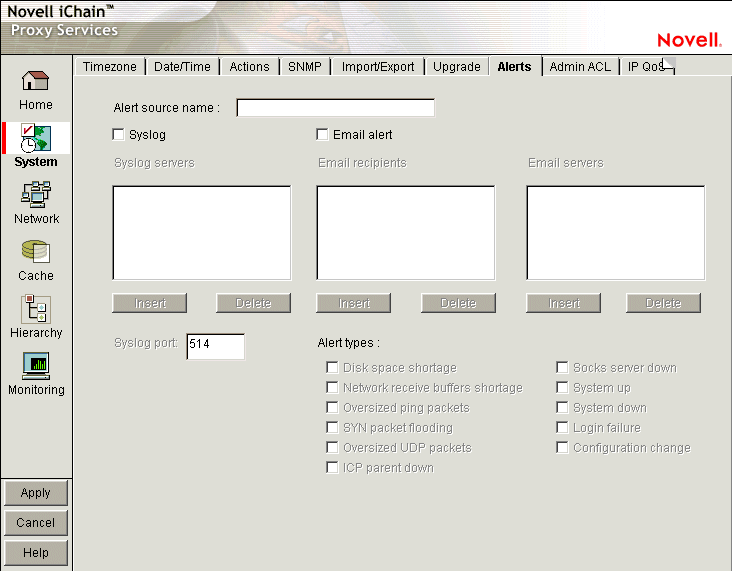
Task: Switch to the Date/Time tab
Action: tap(182, 67)
